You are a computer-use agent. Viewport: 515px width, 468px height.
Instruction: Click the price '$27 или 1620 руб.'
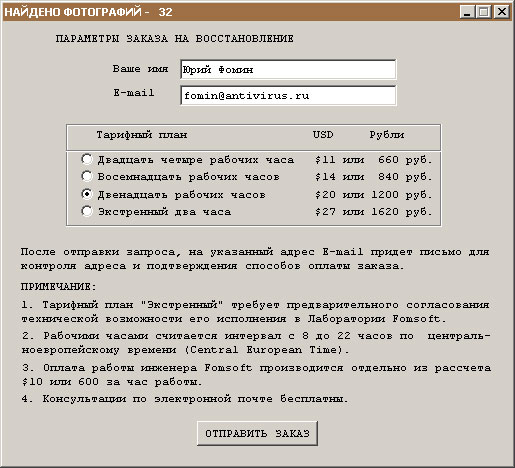click(373, 212)
